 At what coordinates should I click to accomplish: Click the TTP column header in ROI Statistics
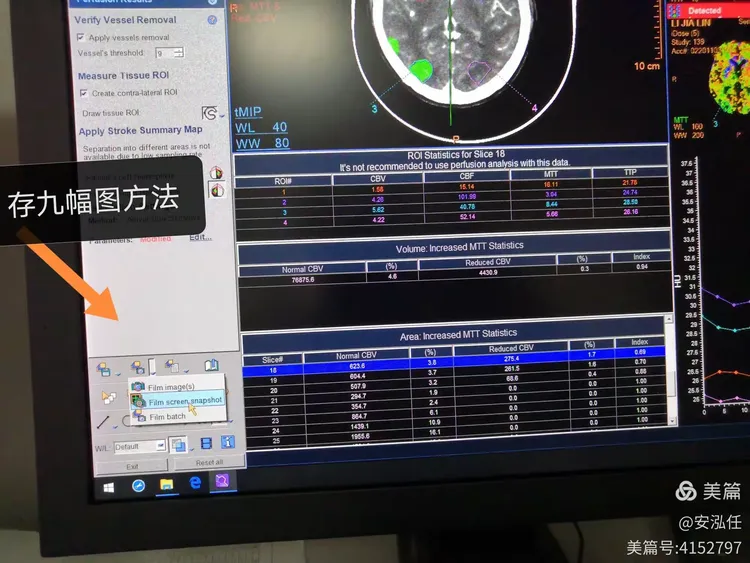pyautogui.click(x=630, y=172)
